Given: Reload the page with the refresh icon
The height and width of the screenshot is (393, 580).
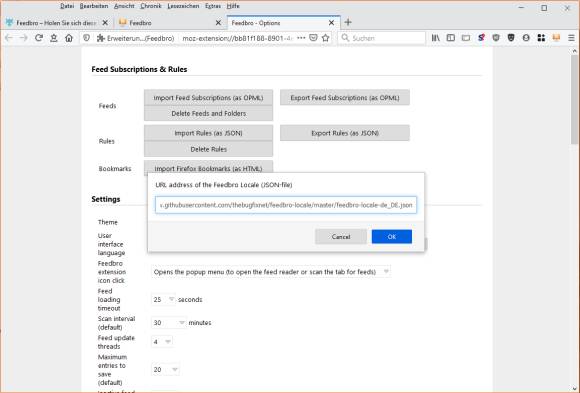Looking at the screenshot, I should click(x=38, y=38).
